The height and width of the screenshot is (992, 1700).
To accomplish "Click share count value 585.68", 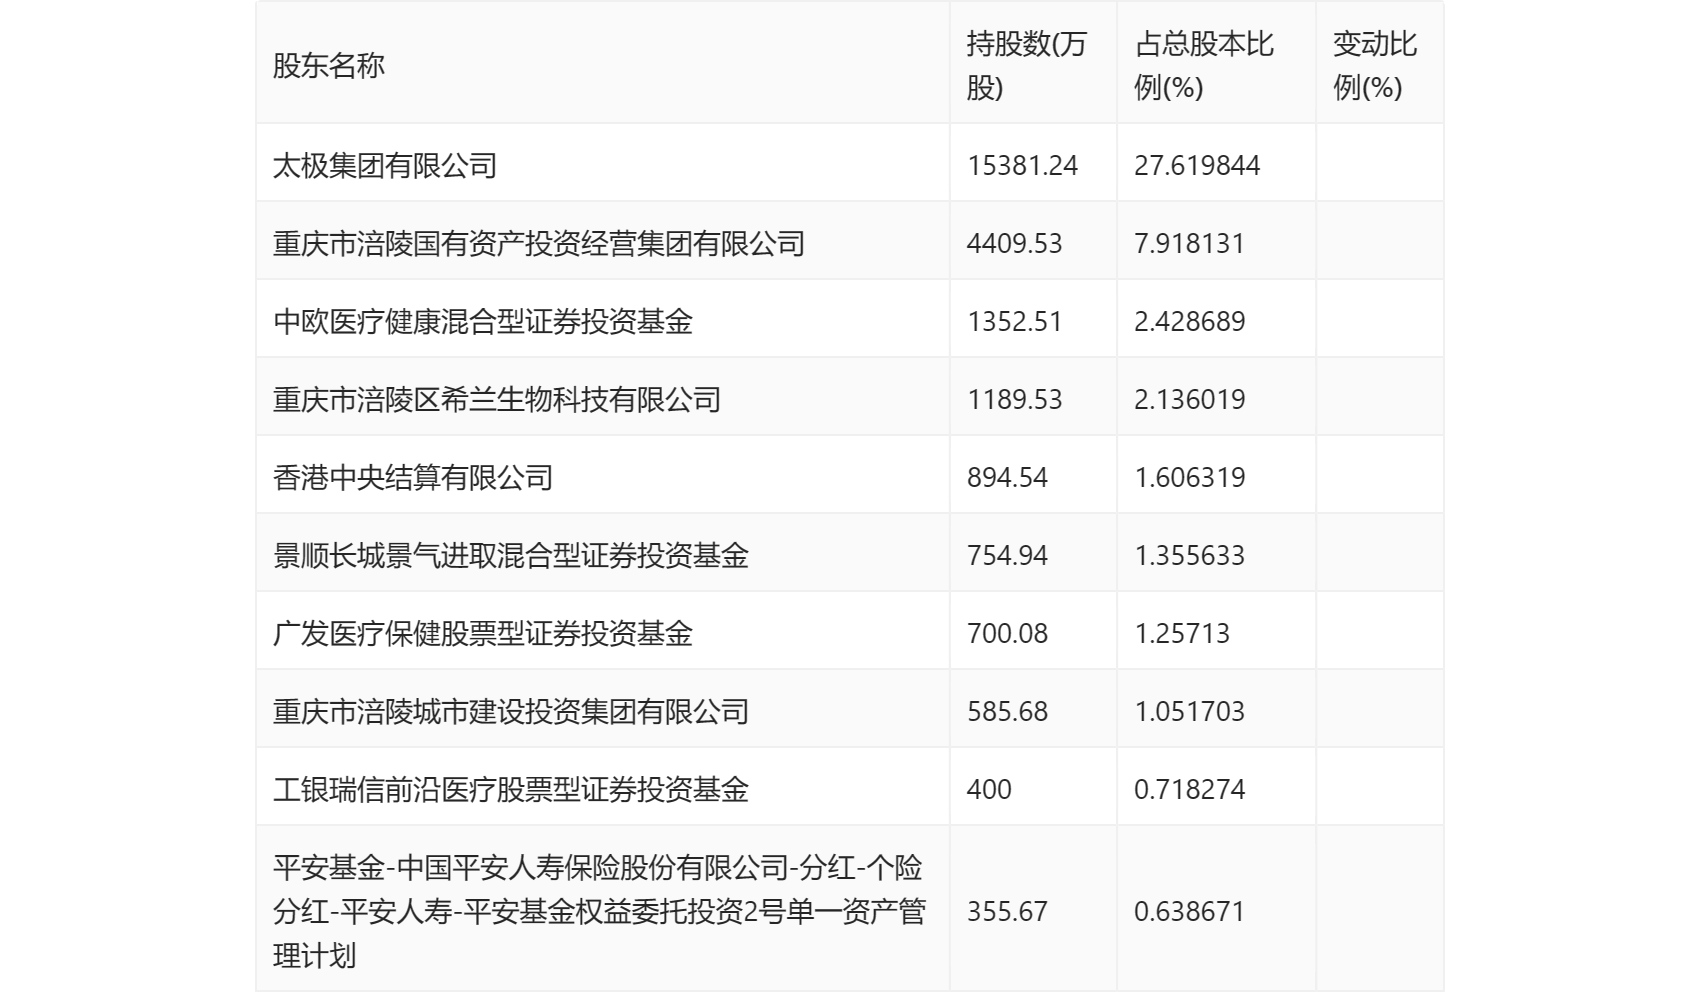I will point(1007,711).
